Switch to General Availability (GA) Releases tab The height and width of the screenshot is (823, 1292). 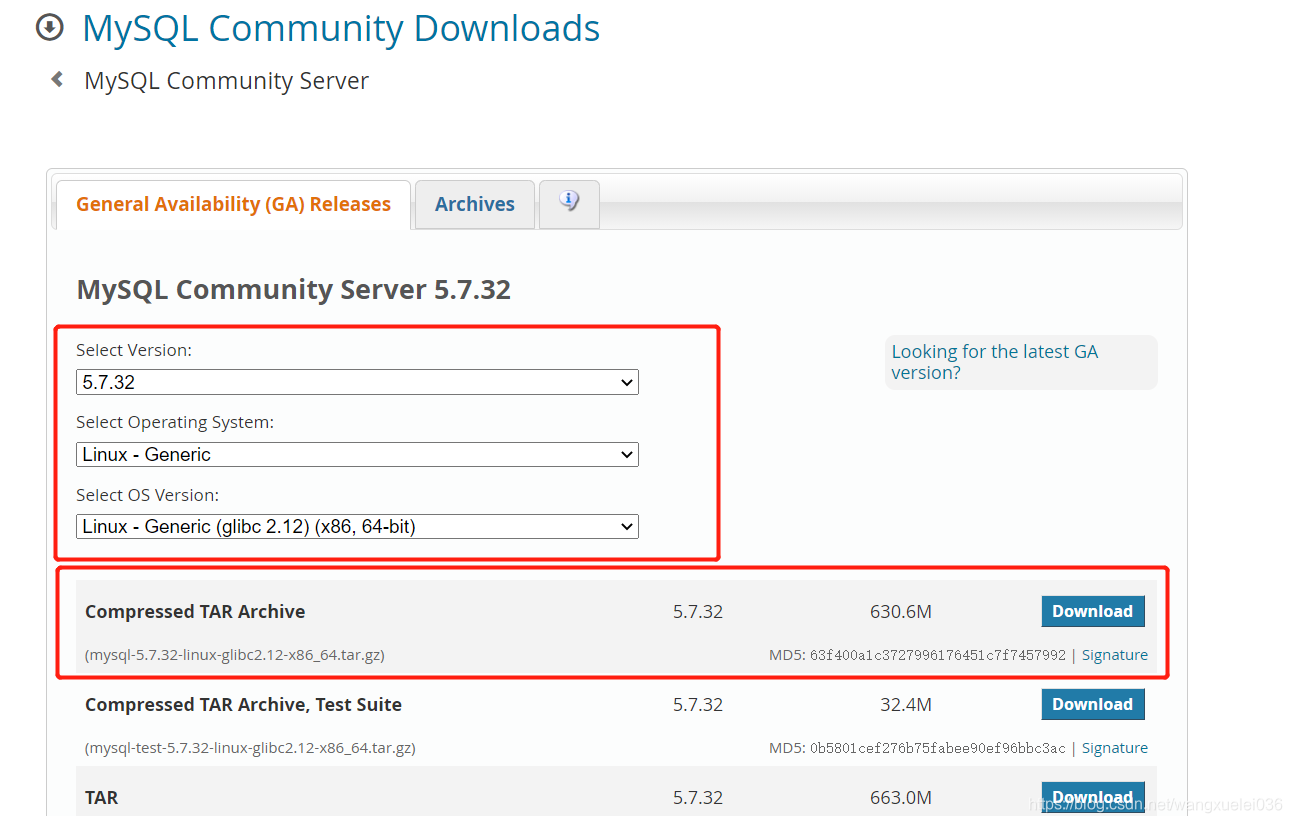tap(233, 204)
